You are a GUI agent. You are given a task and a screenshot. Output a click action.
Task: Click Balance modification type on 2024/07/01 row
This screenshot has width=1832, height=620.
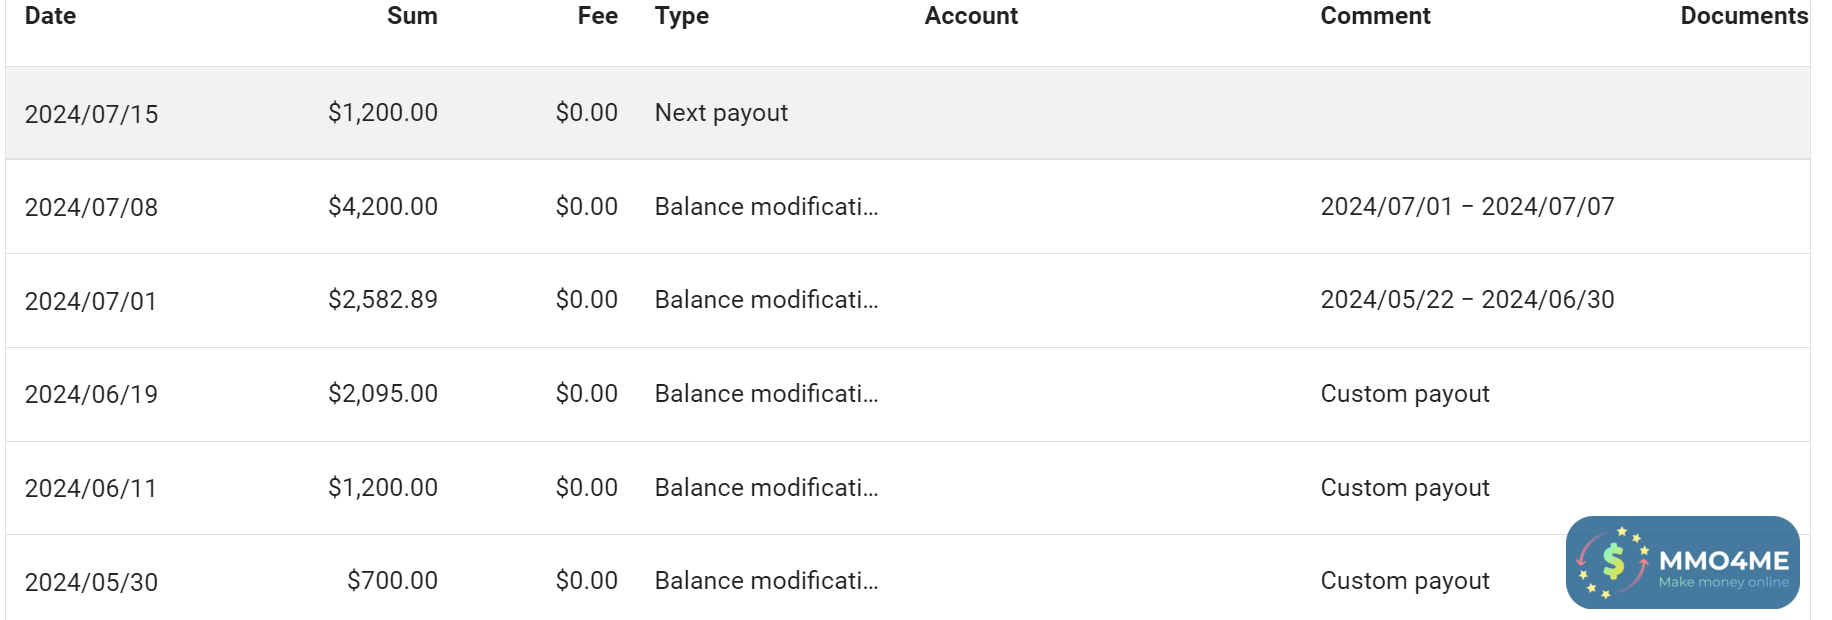pos(766,300)
